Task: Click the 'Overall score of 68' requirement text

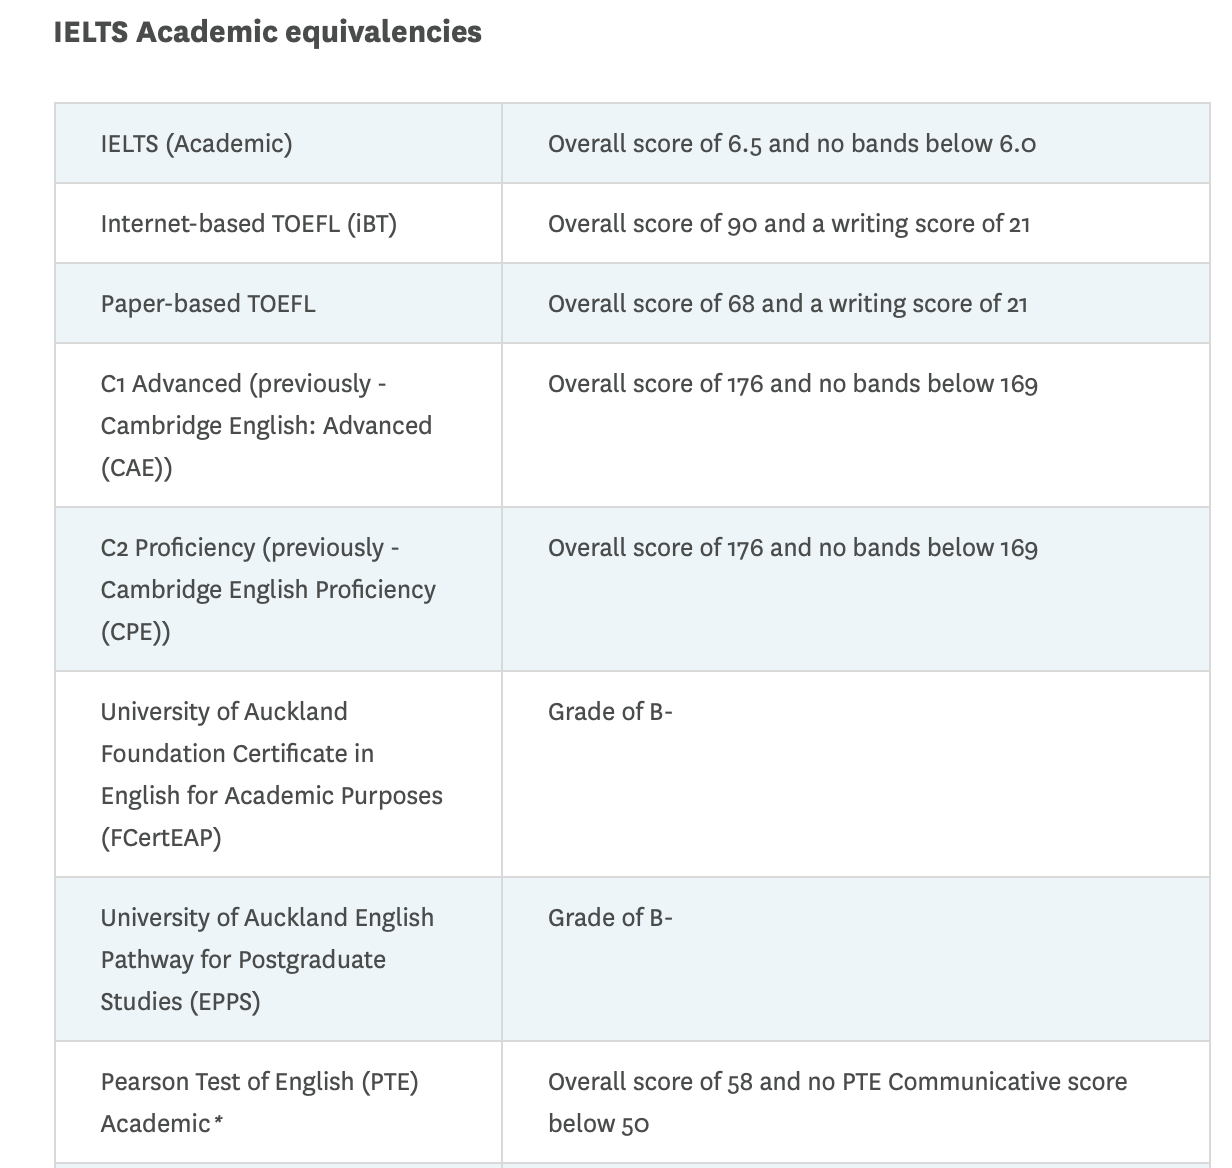Action: (787, 304)
